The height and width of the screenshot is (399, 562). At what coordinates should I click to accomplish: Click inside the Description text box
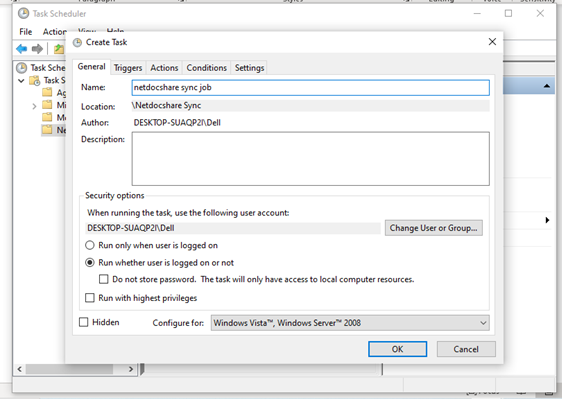pyautogui.click(x=310, y=158)
